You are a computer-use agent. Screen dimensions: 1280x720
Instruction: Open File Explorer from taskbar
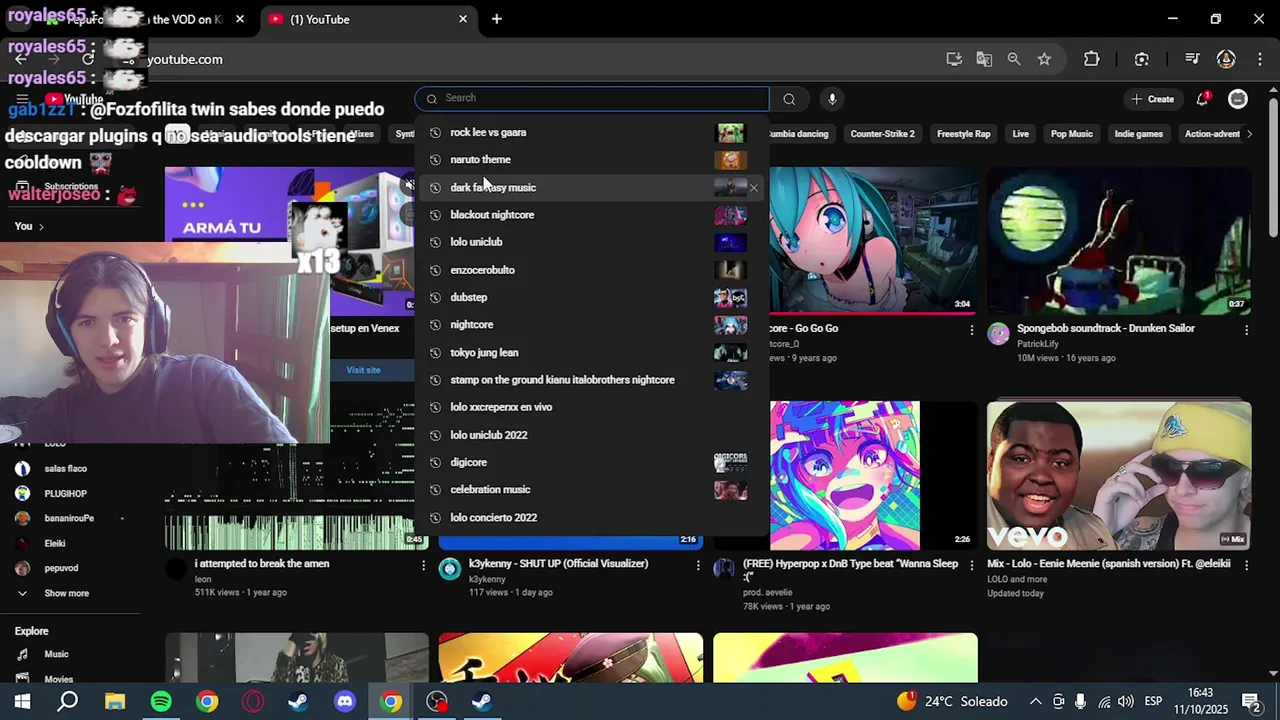pyautogui.click(x=115, y=702)
